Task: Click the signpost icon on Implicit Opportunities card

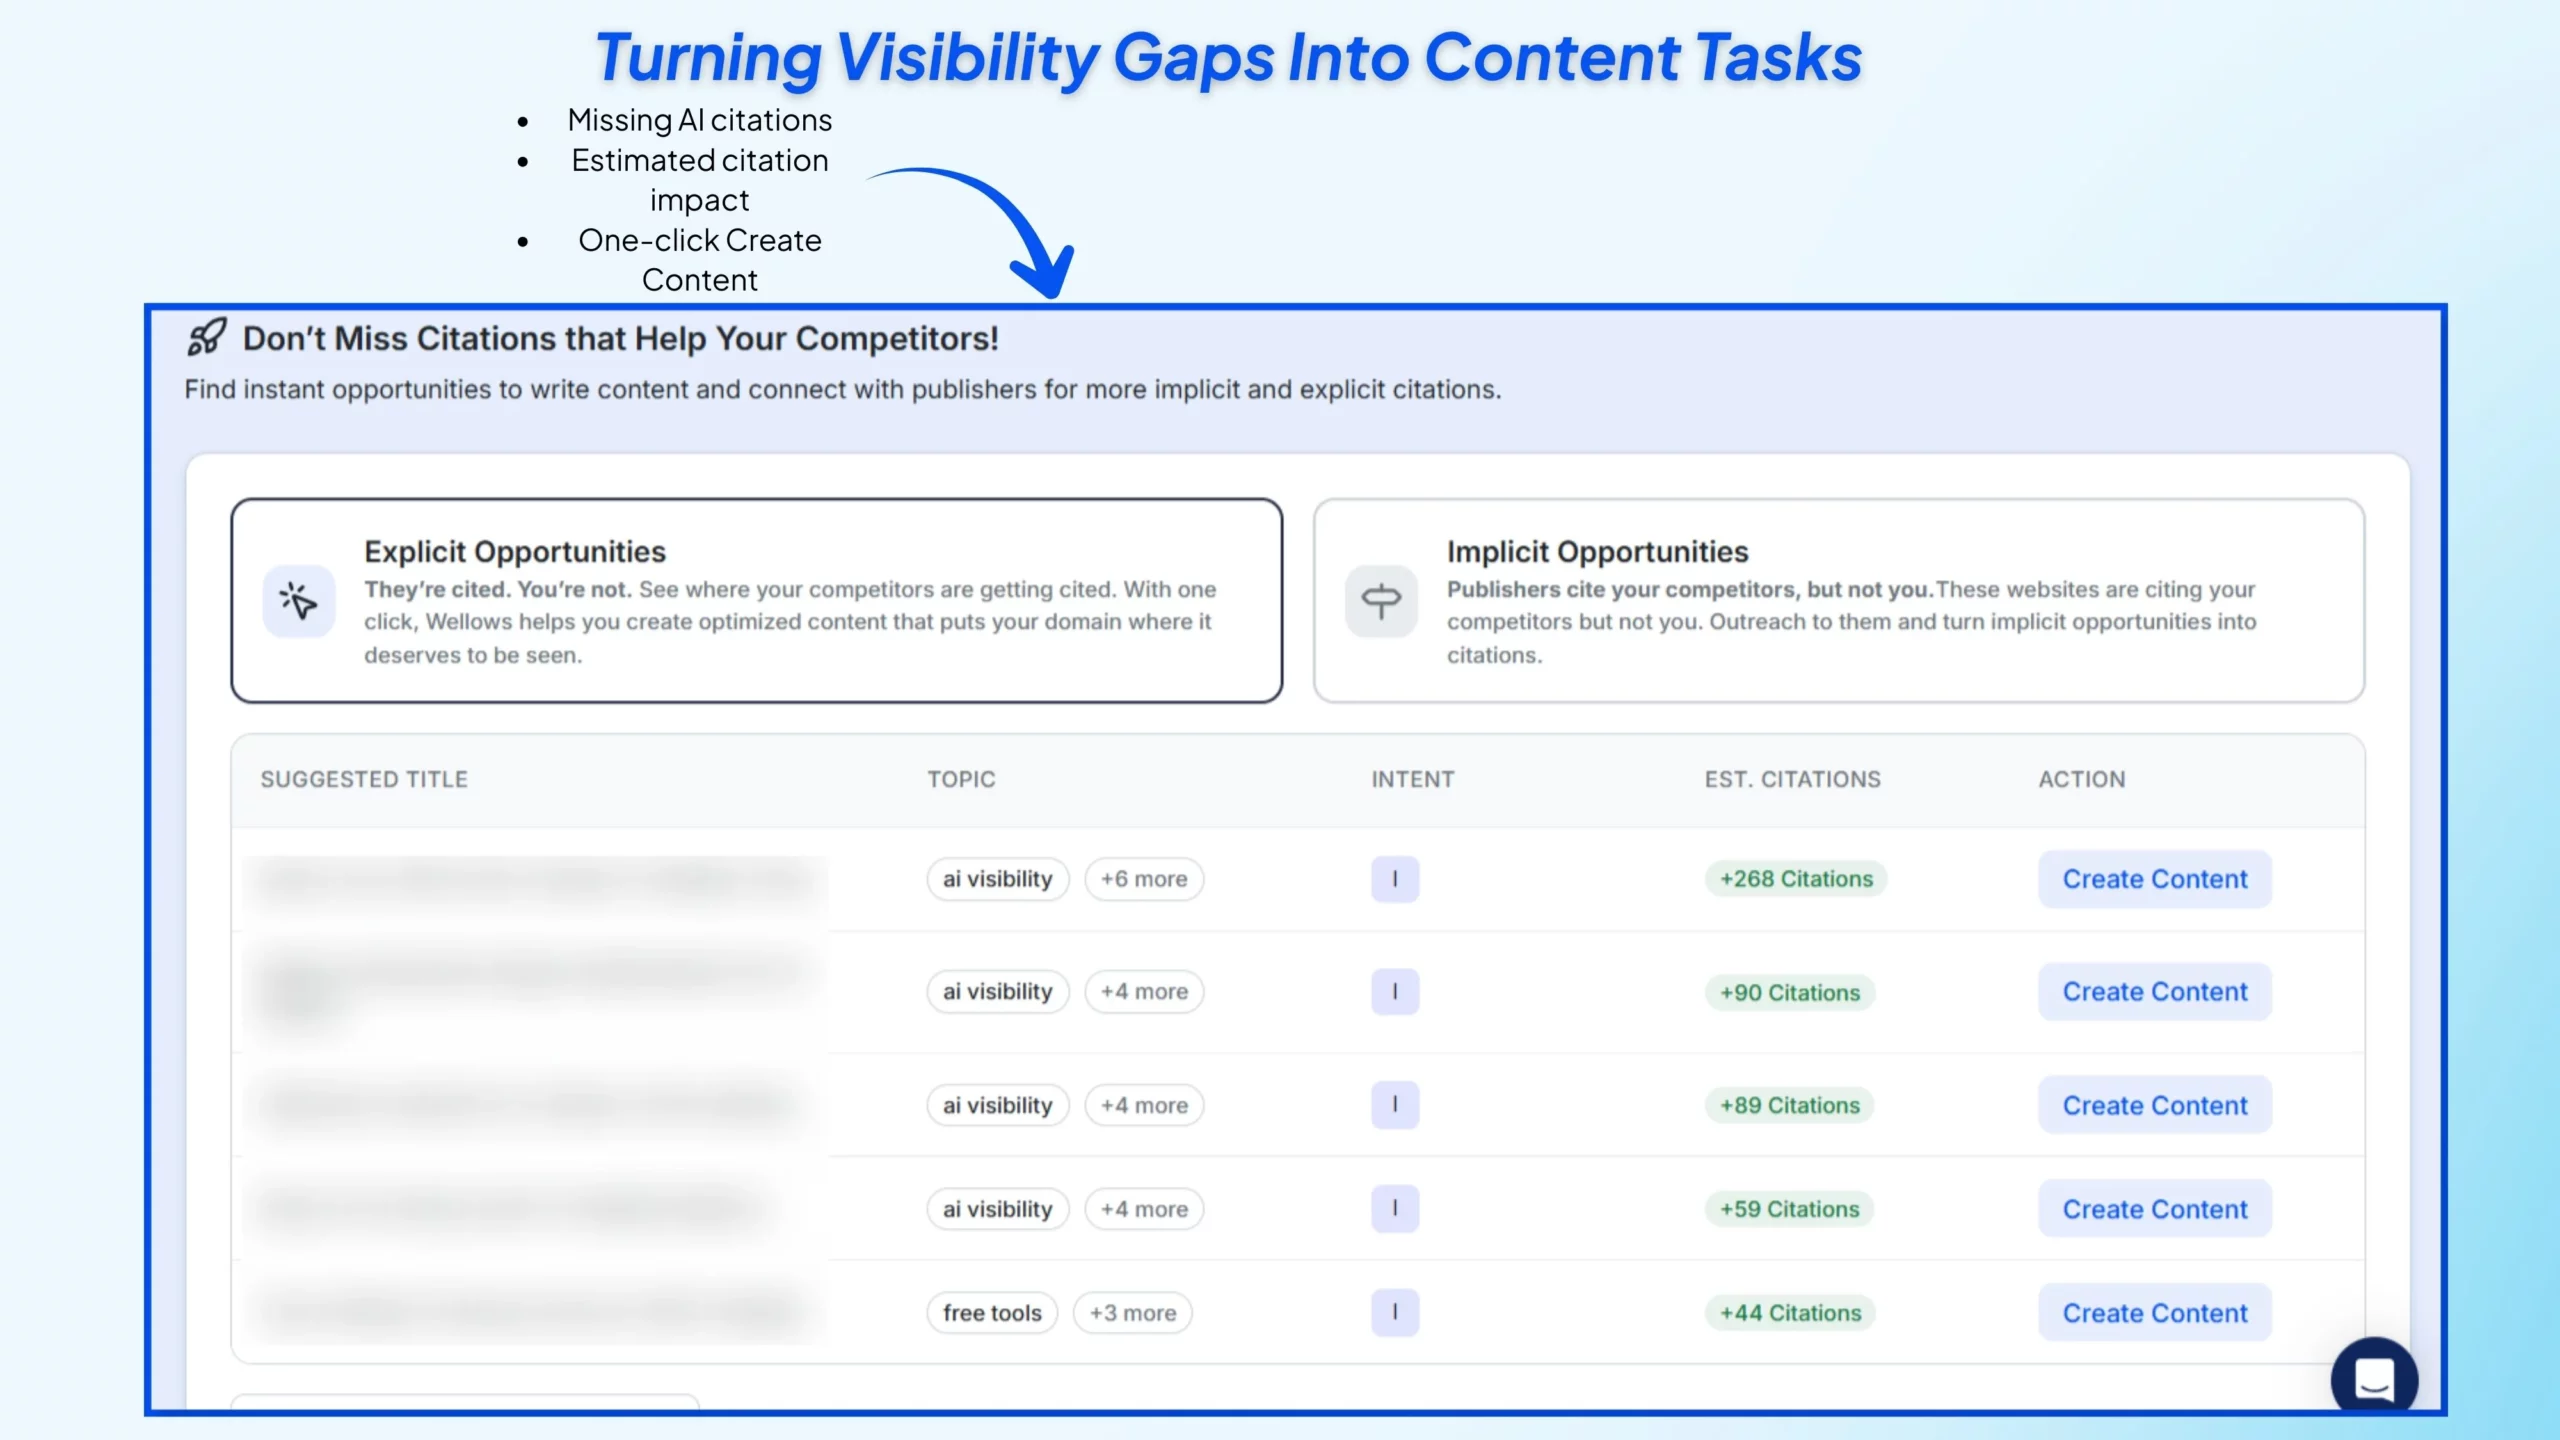Action: (1381, 600)
